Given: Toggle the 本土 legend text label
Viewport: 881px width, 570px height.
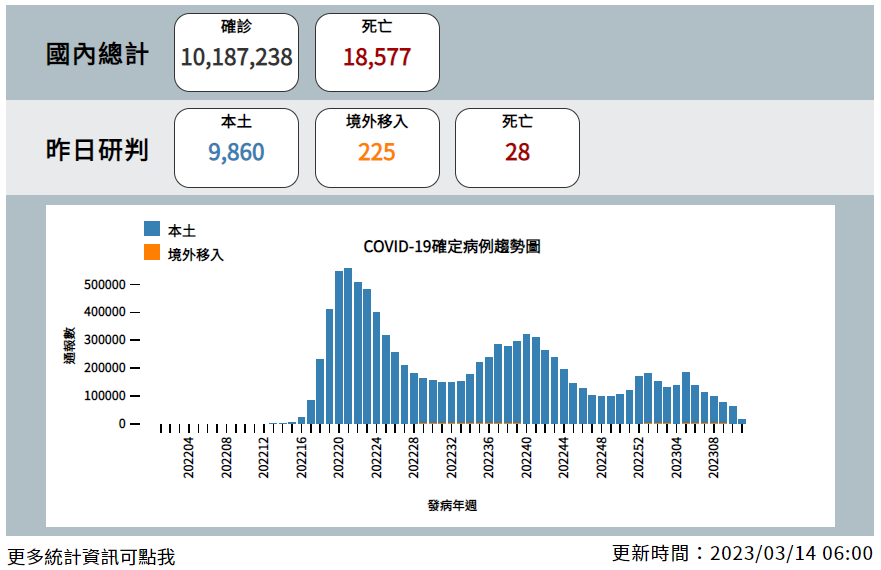Looking at the screenshot, I should tap(182, 230).
